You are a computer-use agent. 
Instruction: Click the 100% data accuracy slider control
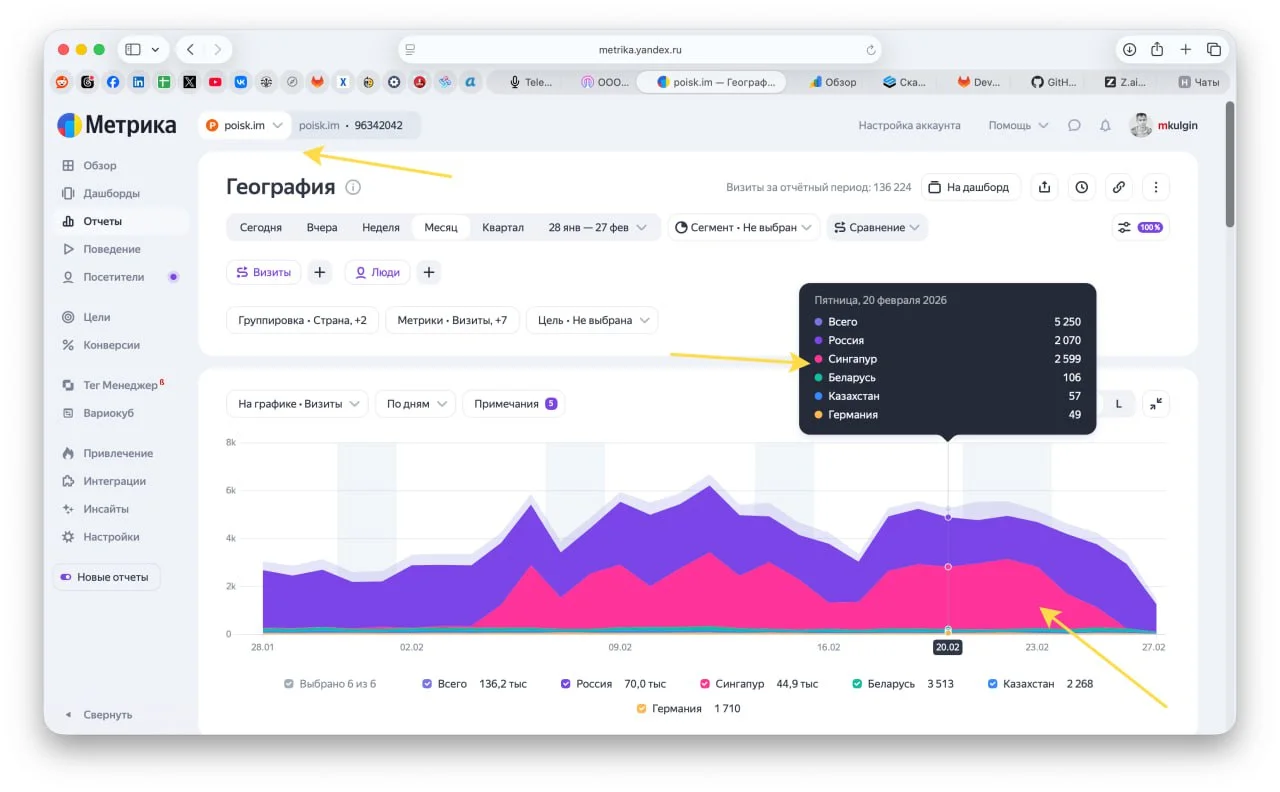(1140, 227)
